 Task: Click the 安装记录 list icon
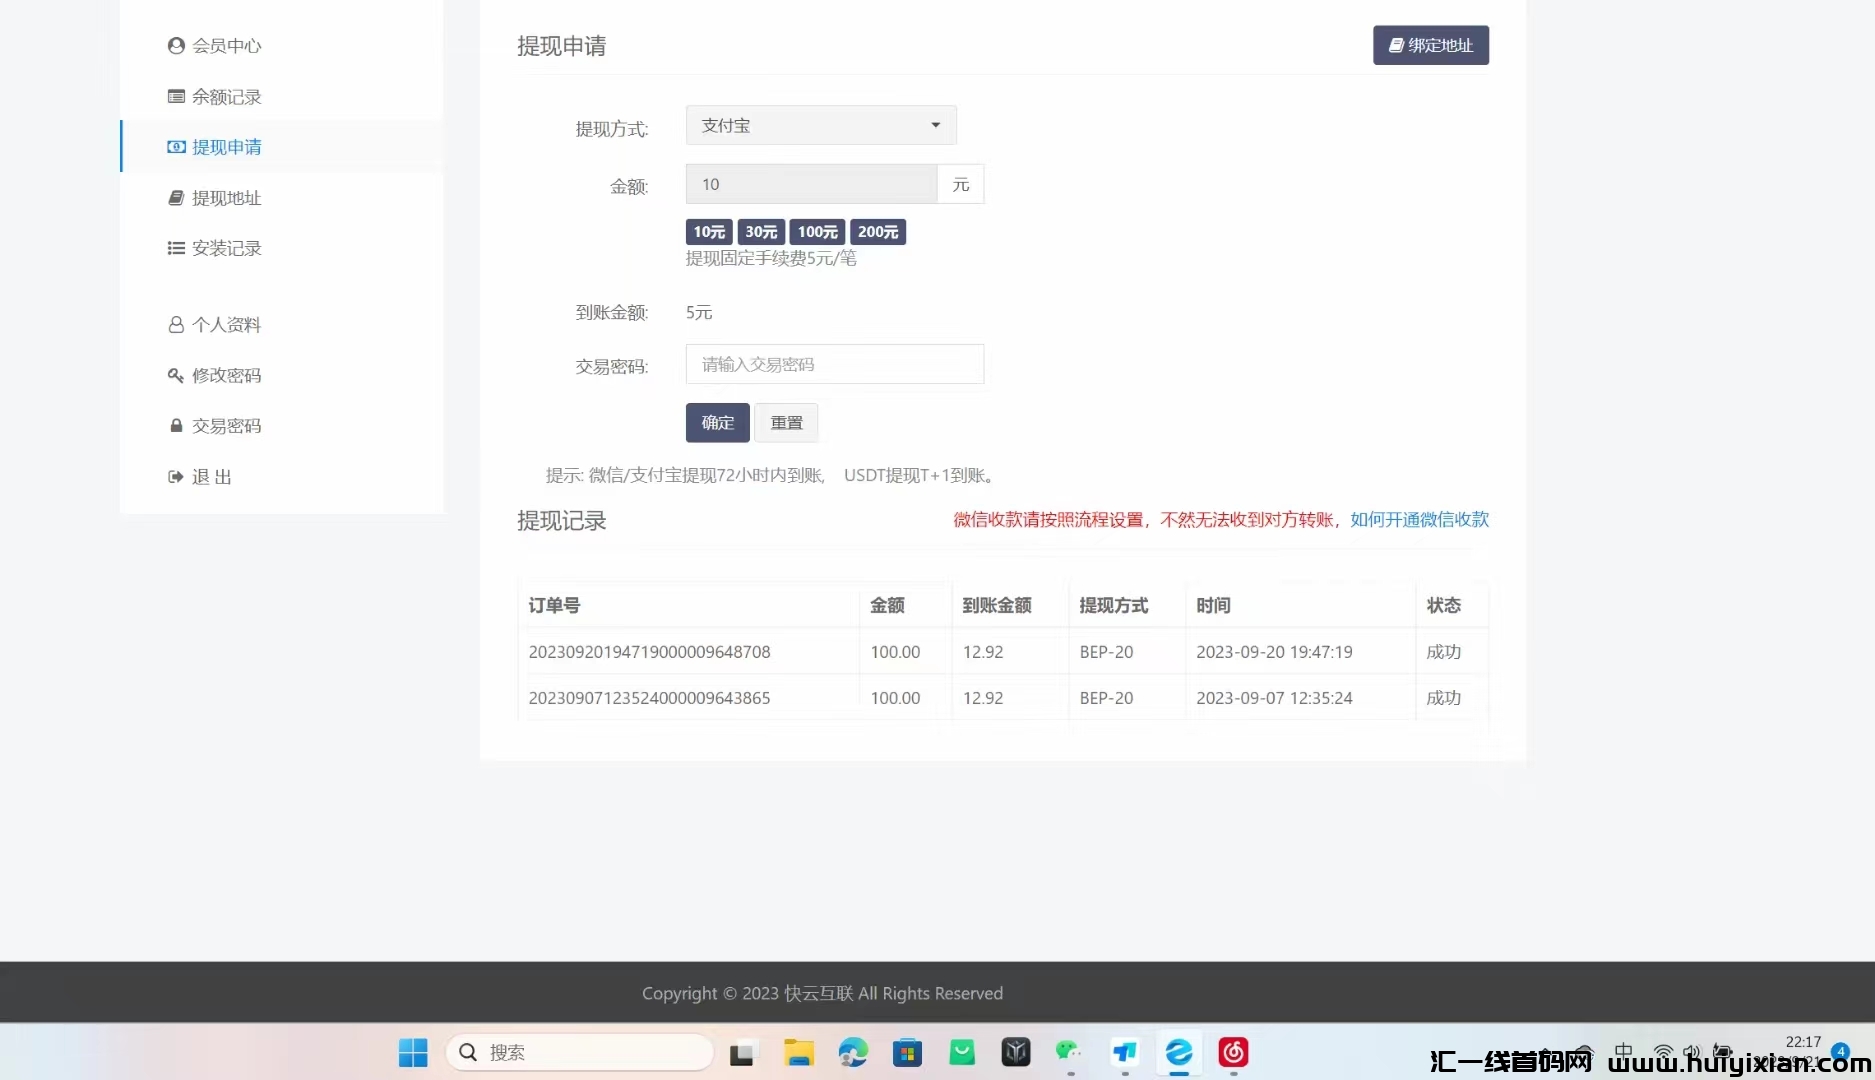click(x=176, y=248)
